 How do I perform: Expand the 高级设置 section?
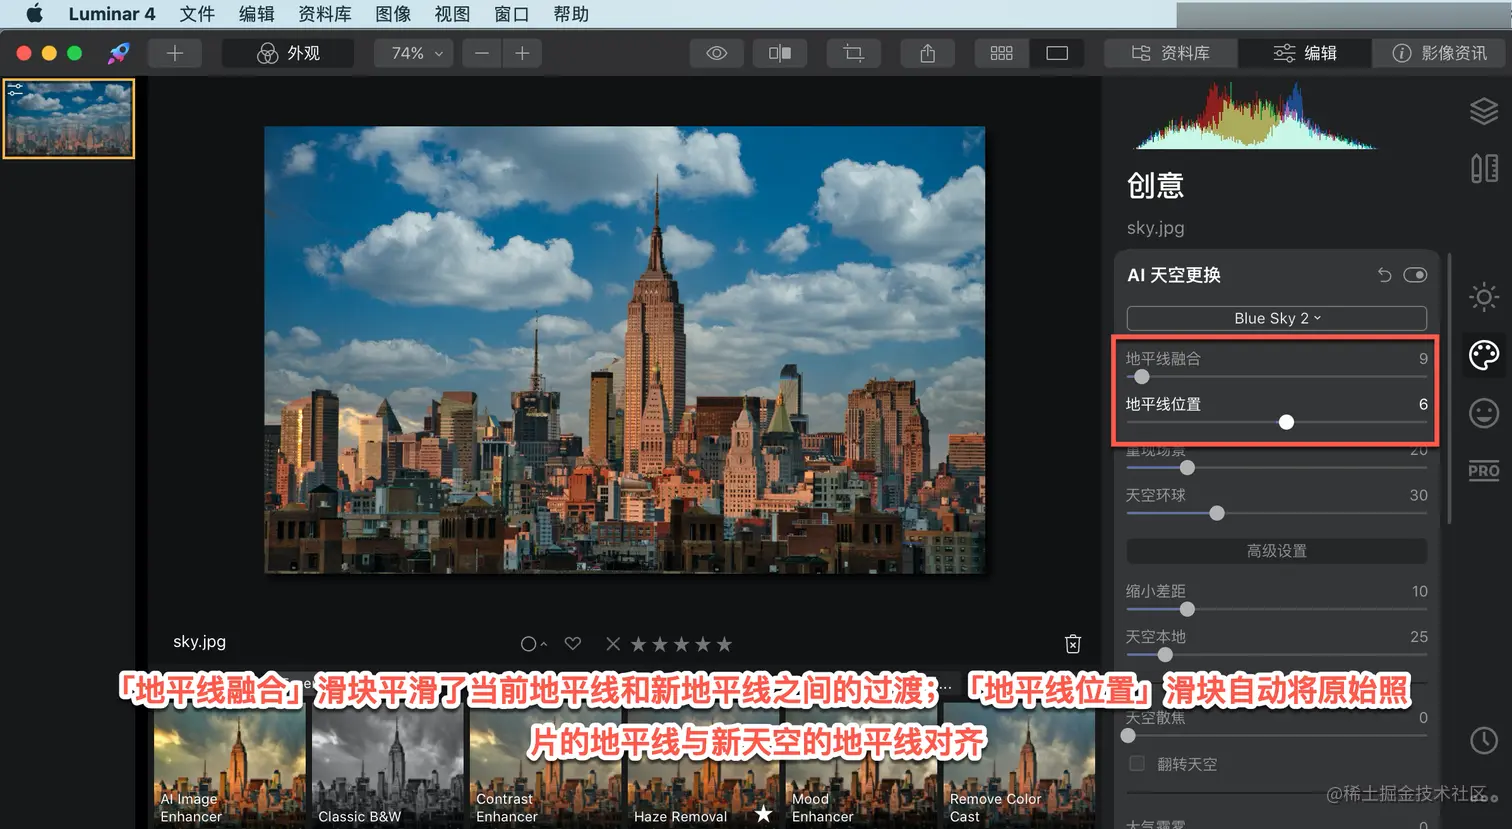click(1277, 551)
